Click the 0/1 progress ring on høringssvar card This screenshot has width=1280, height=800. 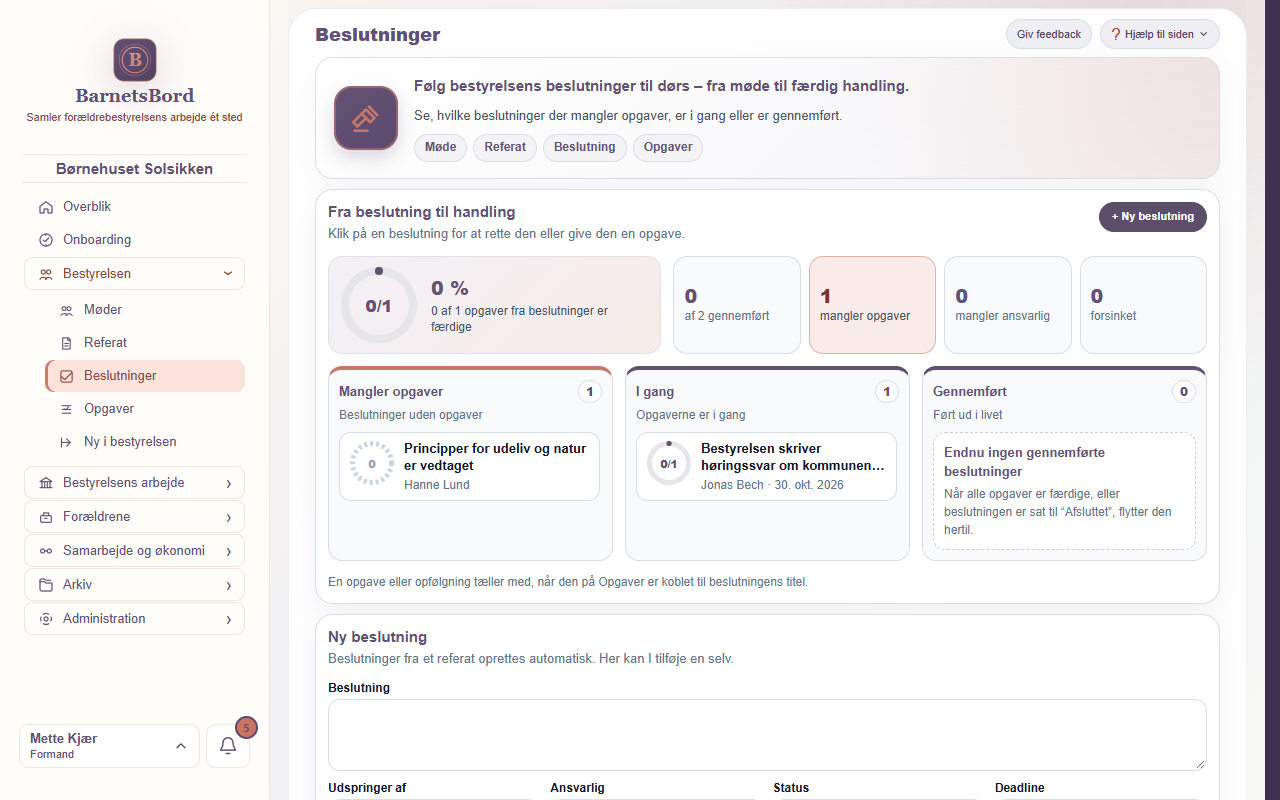pos(669,464)
